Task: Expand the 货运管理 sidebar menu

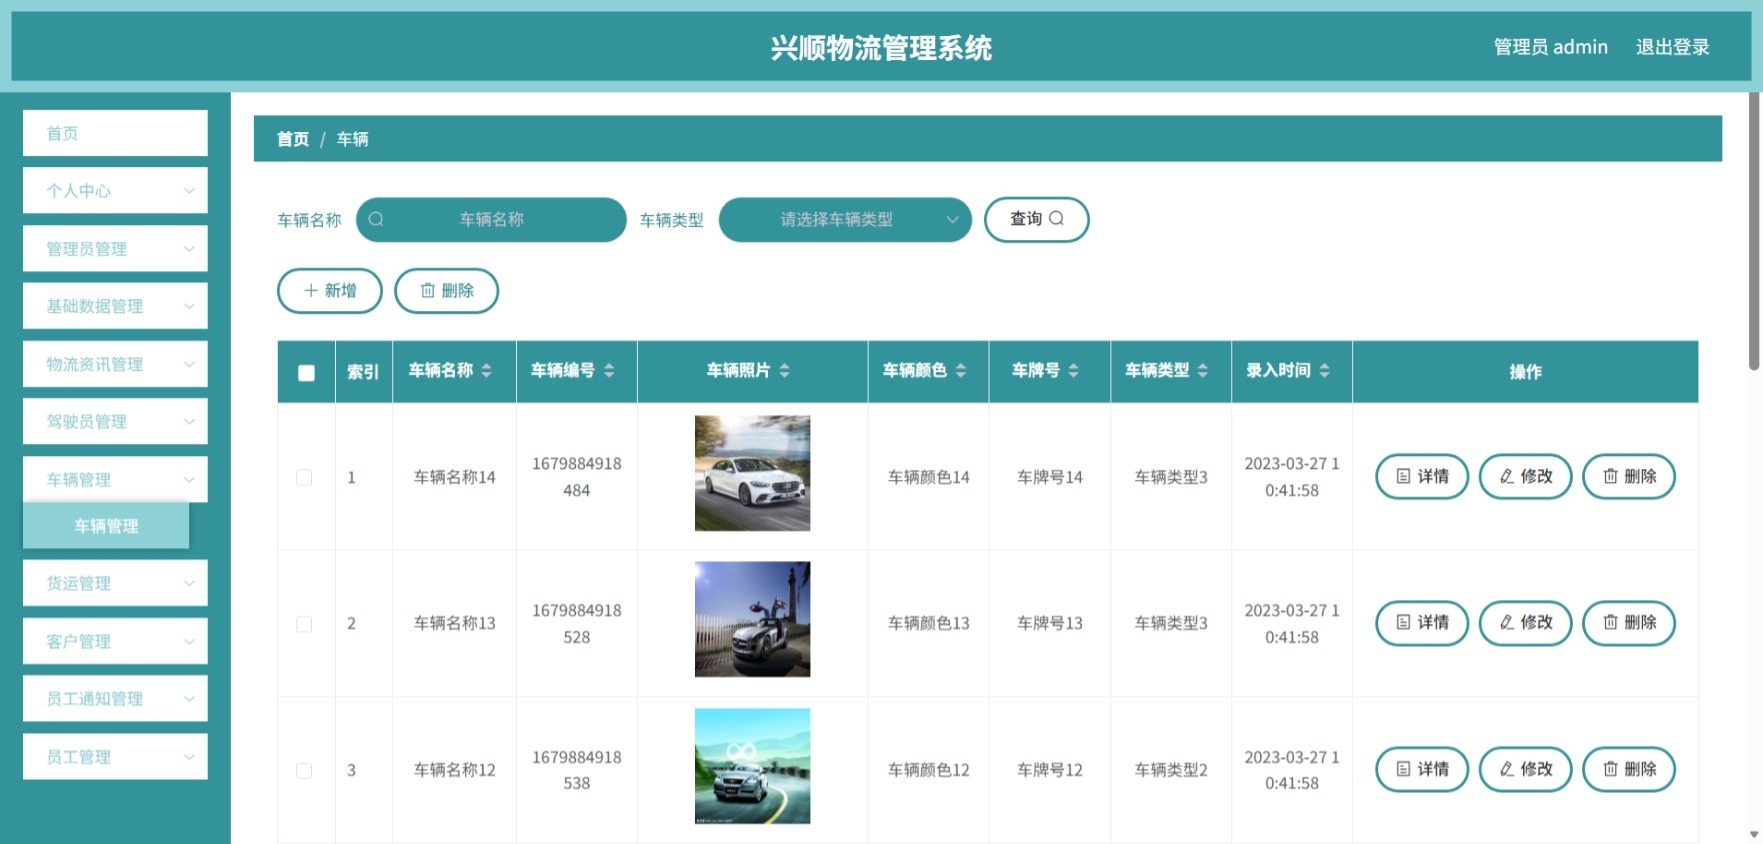Action: [x=115, y=583]
